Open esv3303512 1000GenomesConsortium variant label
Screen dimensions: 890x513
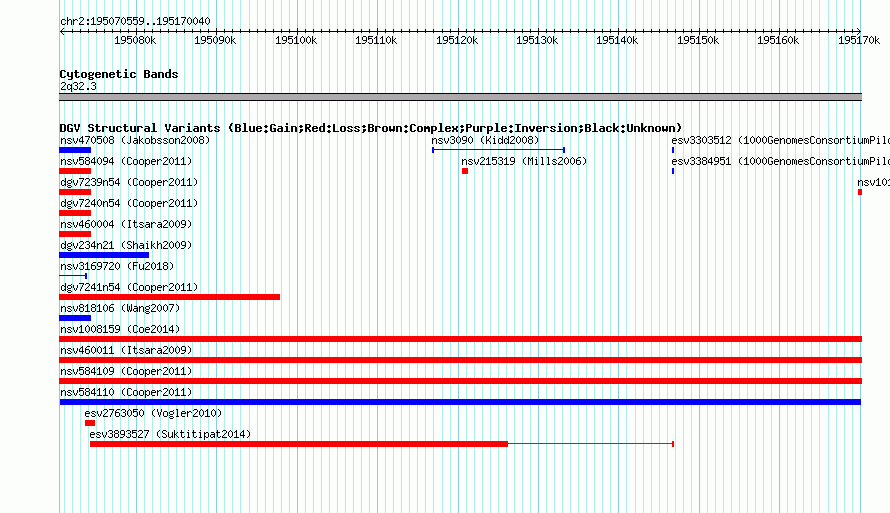click(780, 140)
